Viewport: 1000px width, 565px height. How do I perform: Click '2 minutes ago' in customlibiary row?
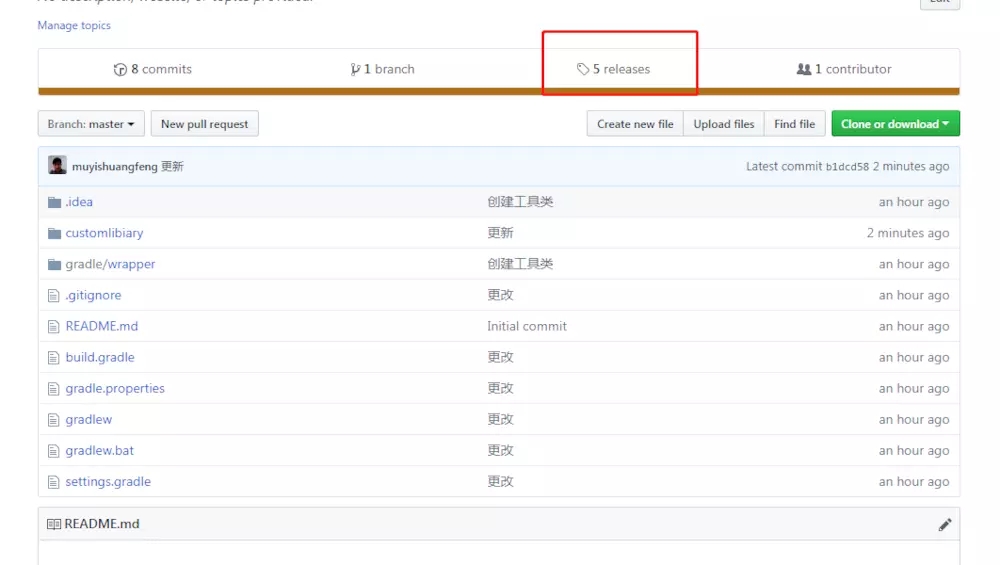coord(908,233)
